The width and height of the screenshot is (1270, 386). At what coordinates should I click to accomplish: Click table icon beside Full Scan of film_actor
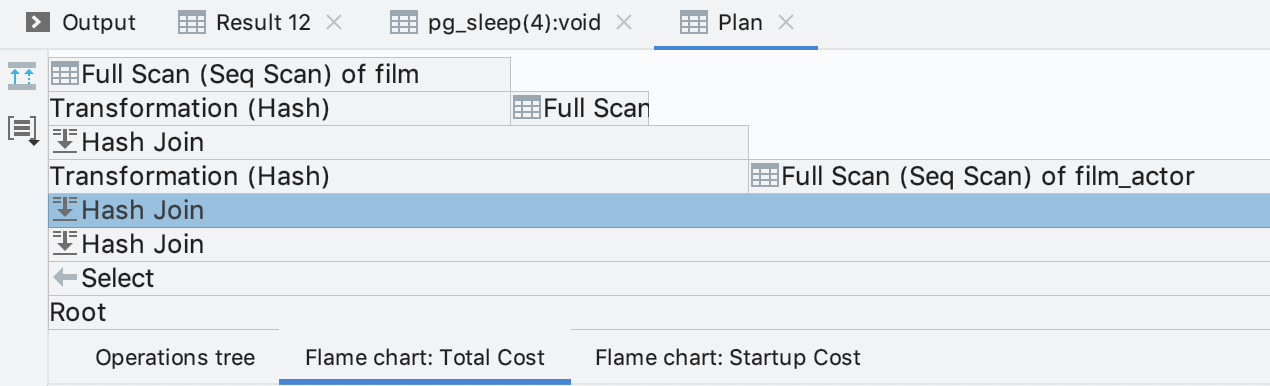point(765,176)
